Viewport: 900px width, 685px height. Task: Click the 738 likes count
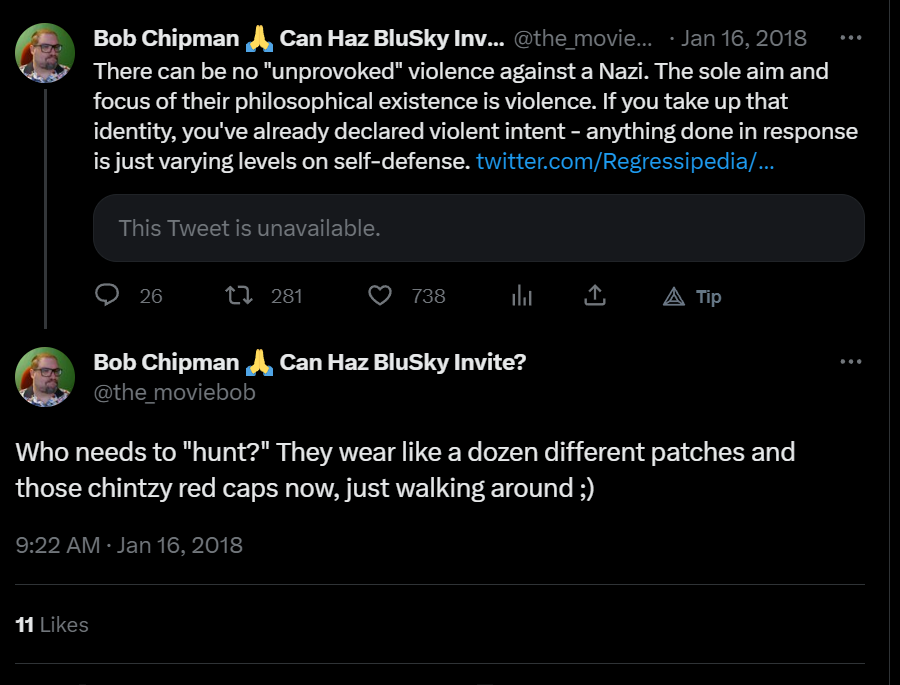point(428,296)
